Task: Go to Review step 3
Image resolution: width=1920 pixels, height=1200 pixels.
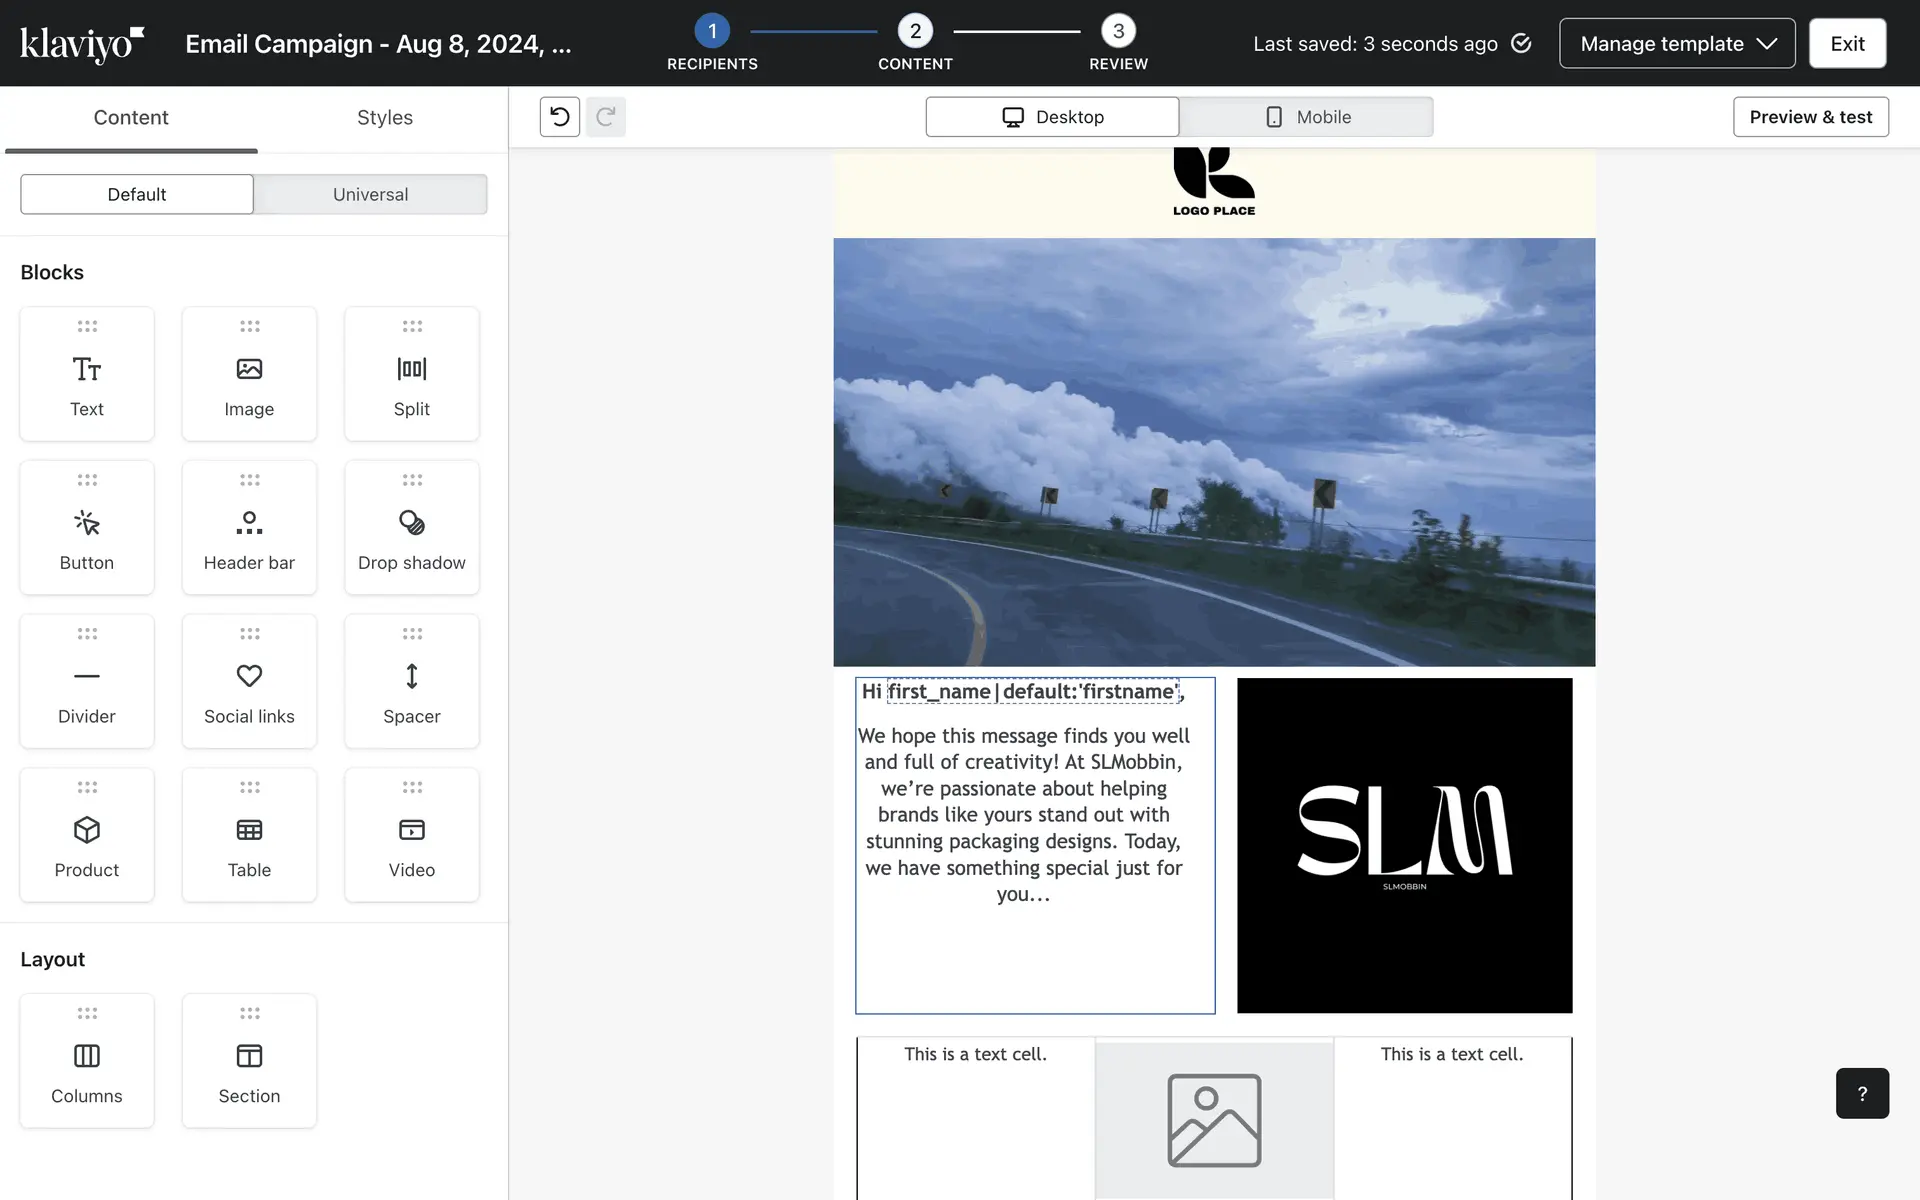Action: (1118, 32)
